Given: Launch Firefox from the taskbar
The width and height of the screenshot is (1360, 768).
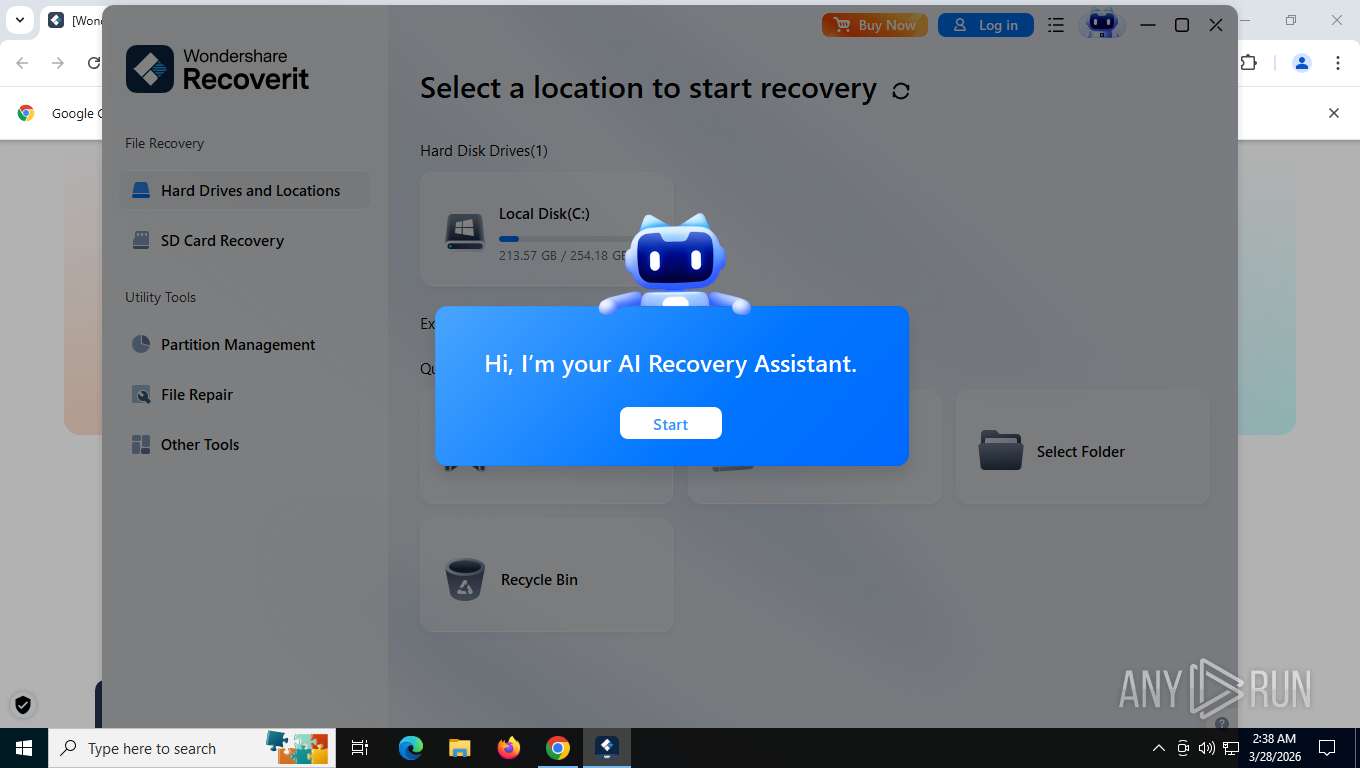Looking at the screenshot, I should tap(509, 748).
